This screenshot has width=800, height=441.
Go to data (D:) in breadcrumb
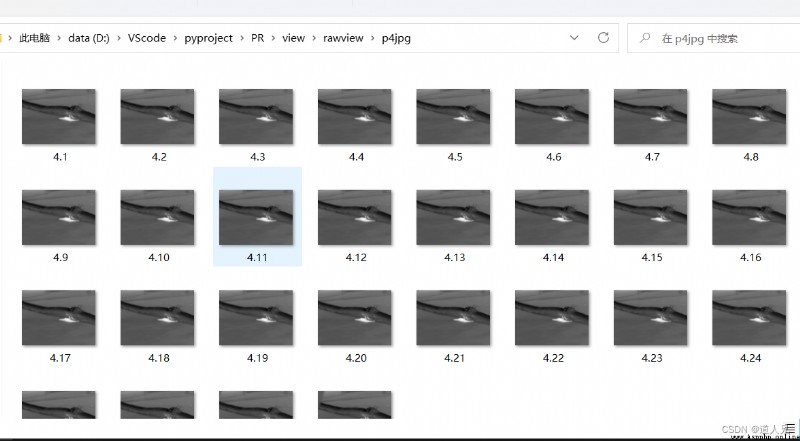[89, 38]
